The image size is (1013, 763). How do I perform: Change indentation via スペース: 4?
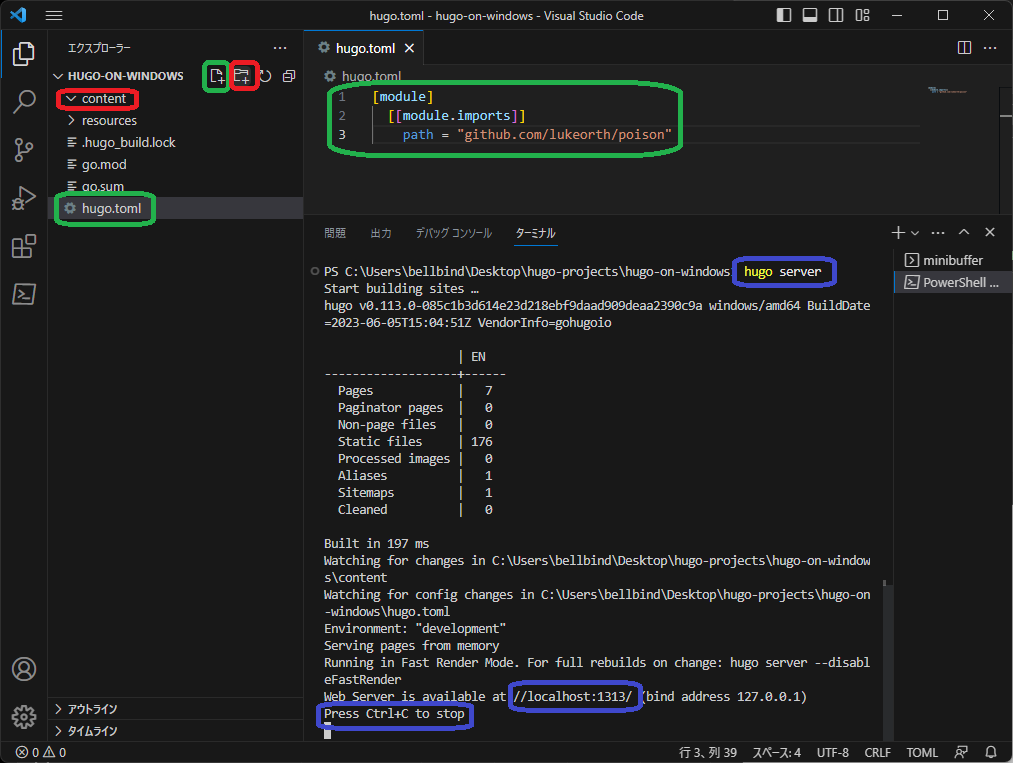pos(776,753)
